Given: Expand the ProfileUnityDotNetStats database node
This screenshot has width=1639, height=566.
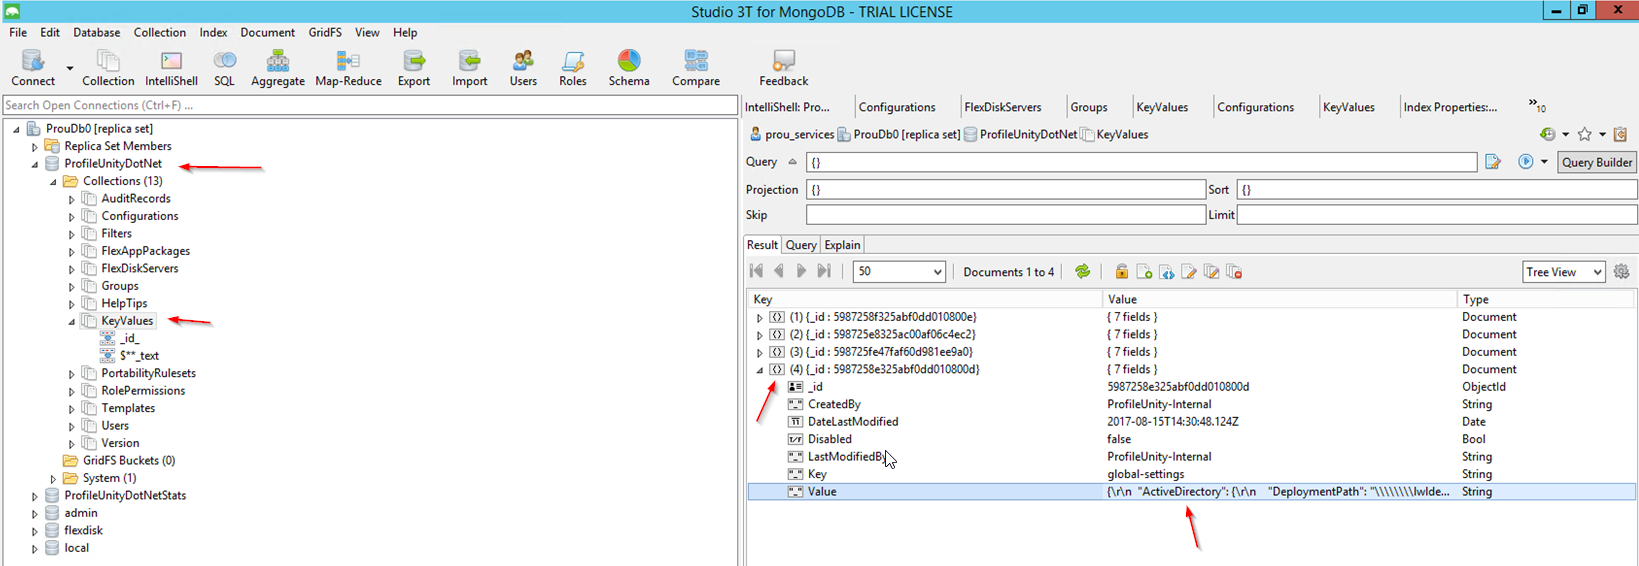Looking at the screenshot, I should (x=35, y=496).
